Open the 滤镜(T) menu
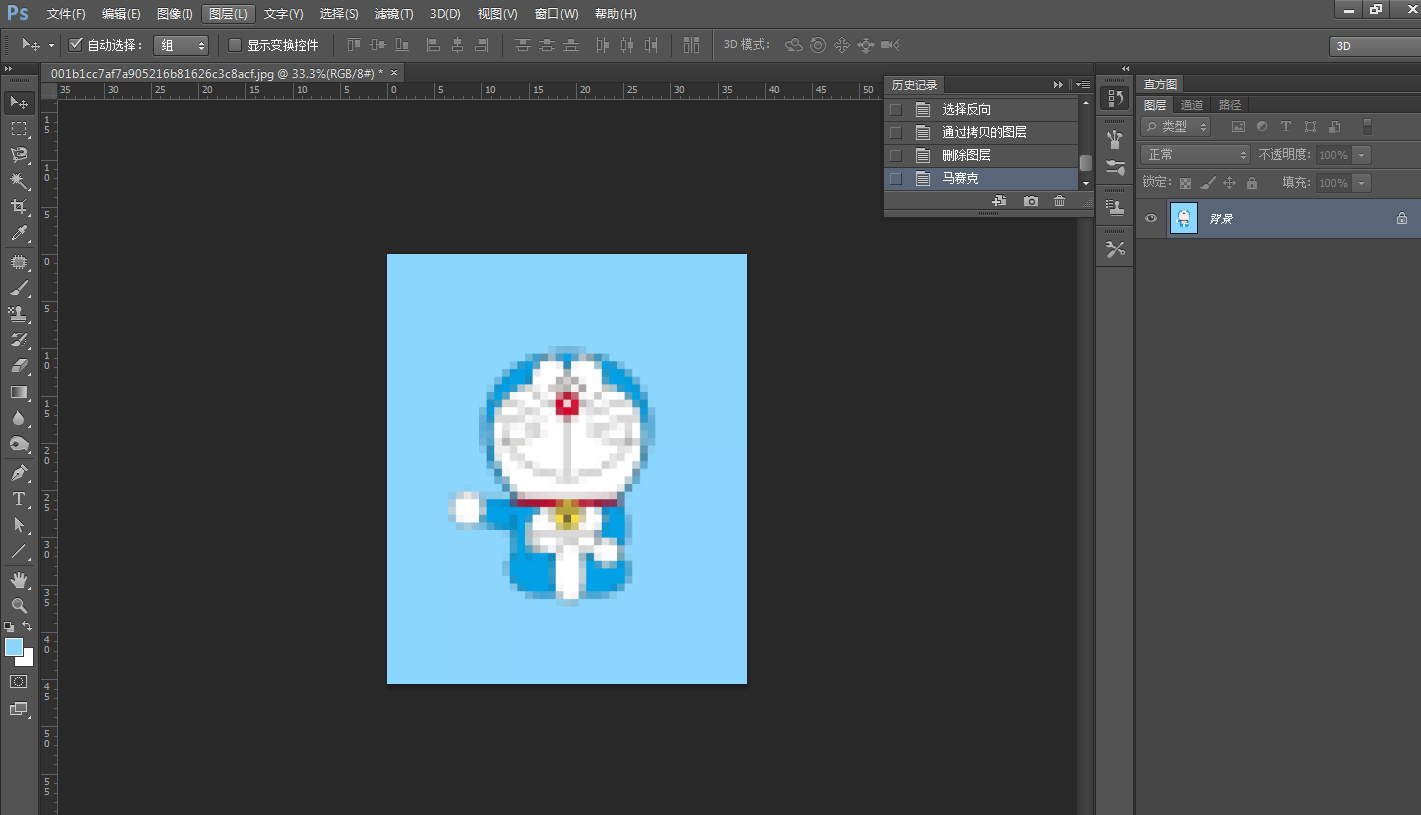Image resolution: width=1421 pixels, height=815 pixels. 394,14
